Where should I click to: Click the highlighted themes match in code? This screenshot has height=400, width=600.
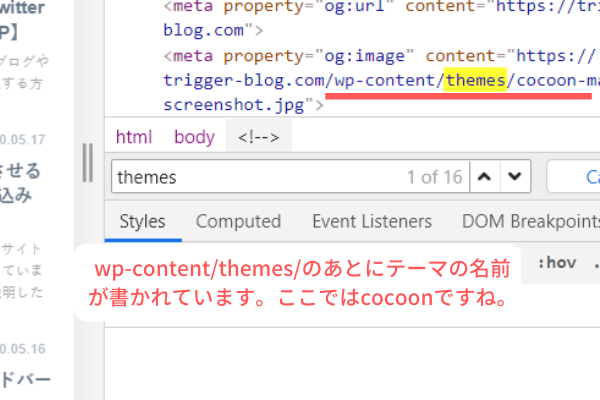tap(475, 80)
